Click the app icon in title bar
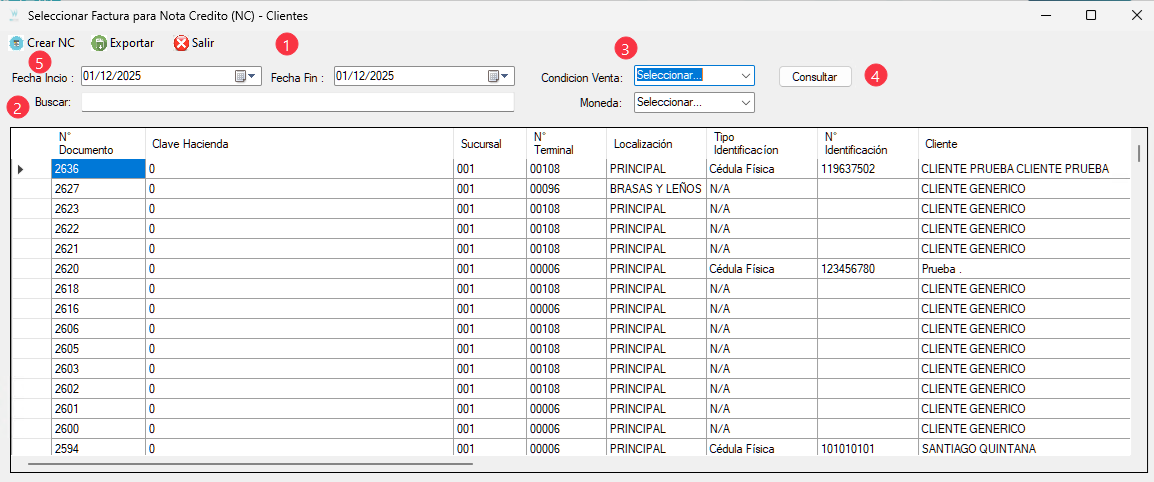Image resolution: width=1154 pixels, height=482 pixels. [14, 15]
